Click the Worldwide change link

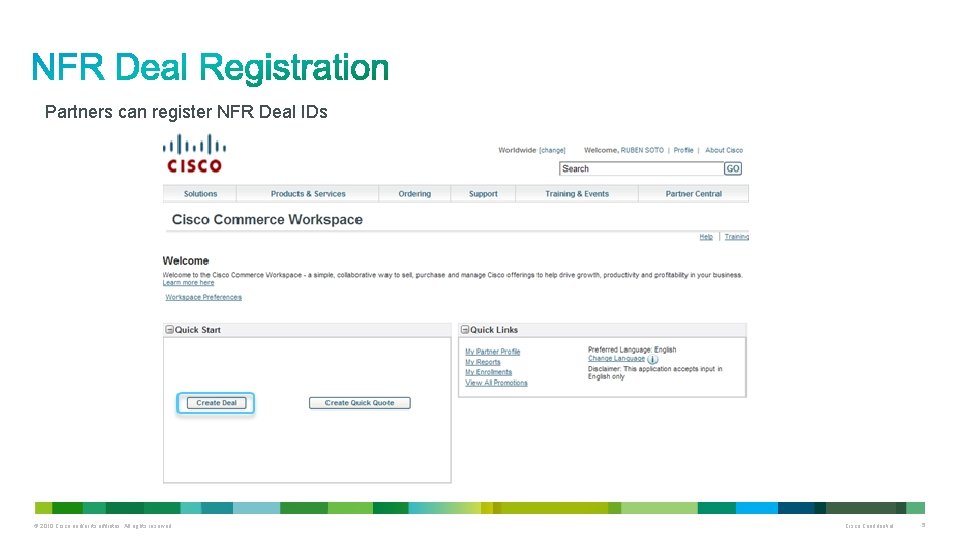552,150
